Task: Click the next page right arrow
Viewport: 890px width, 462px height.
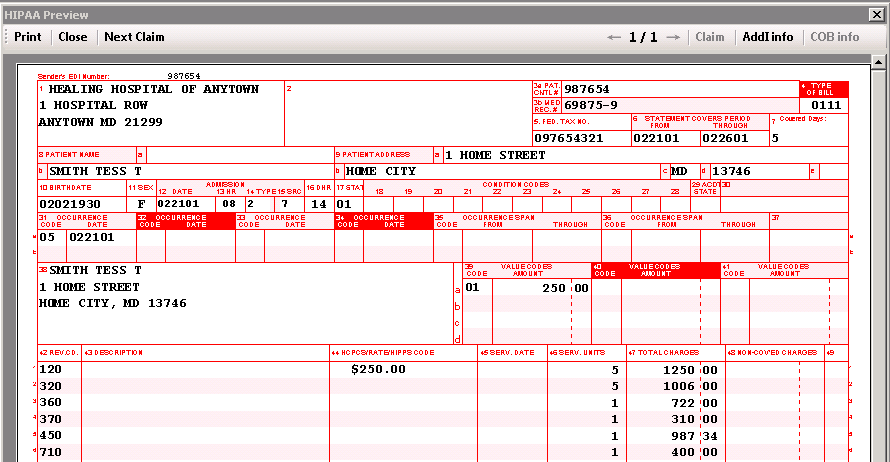Action: (673, 37)
